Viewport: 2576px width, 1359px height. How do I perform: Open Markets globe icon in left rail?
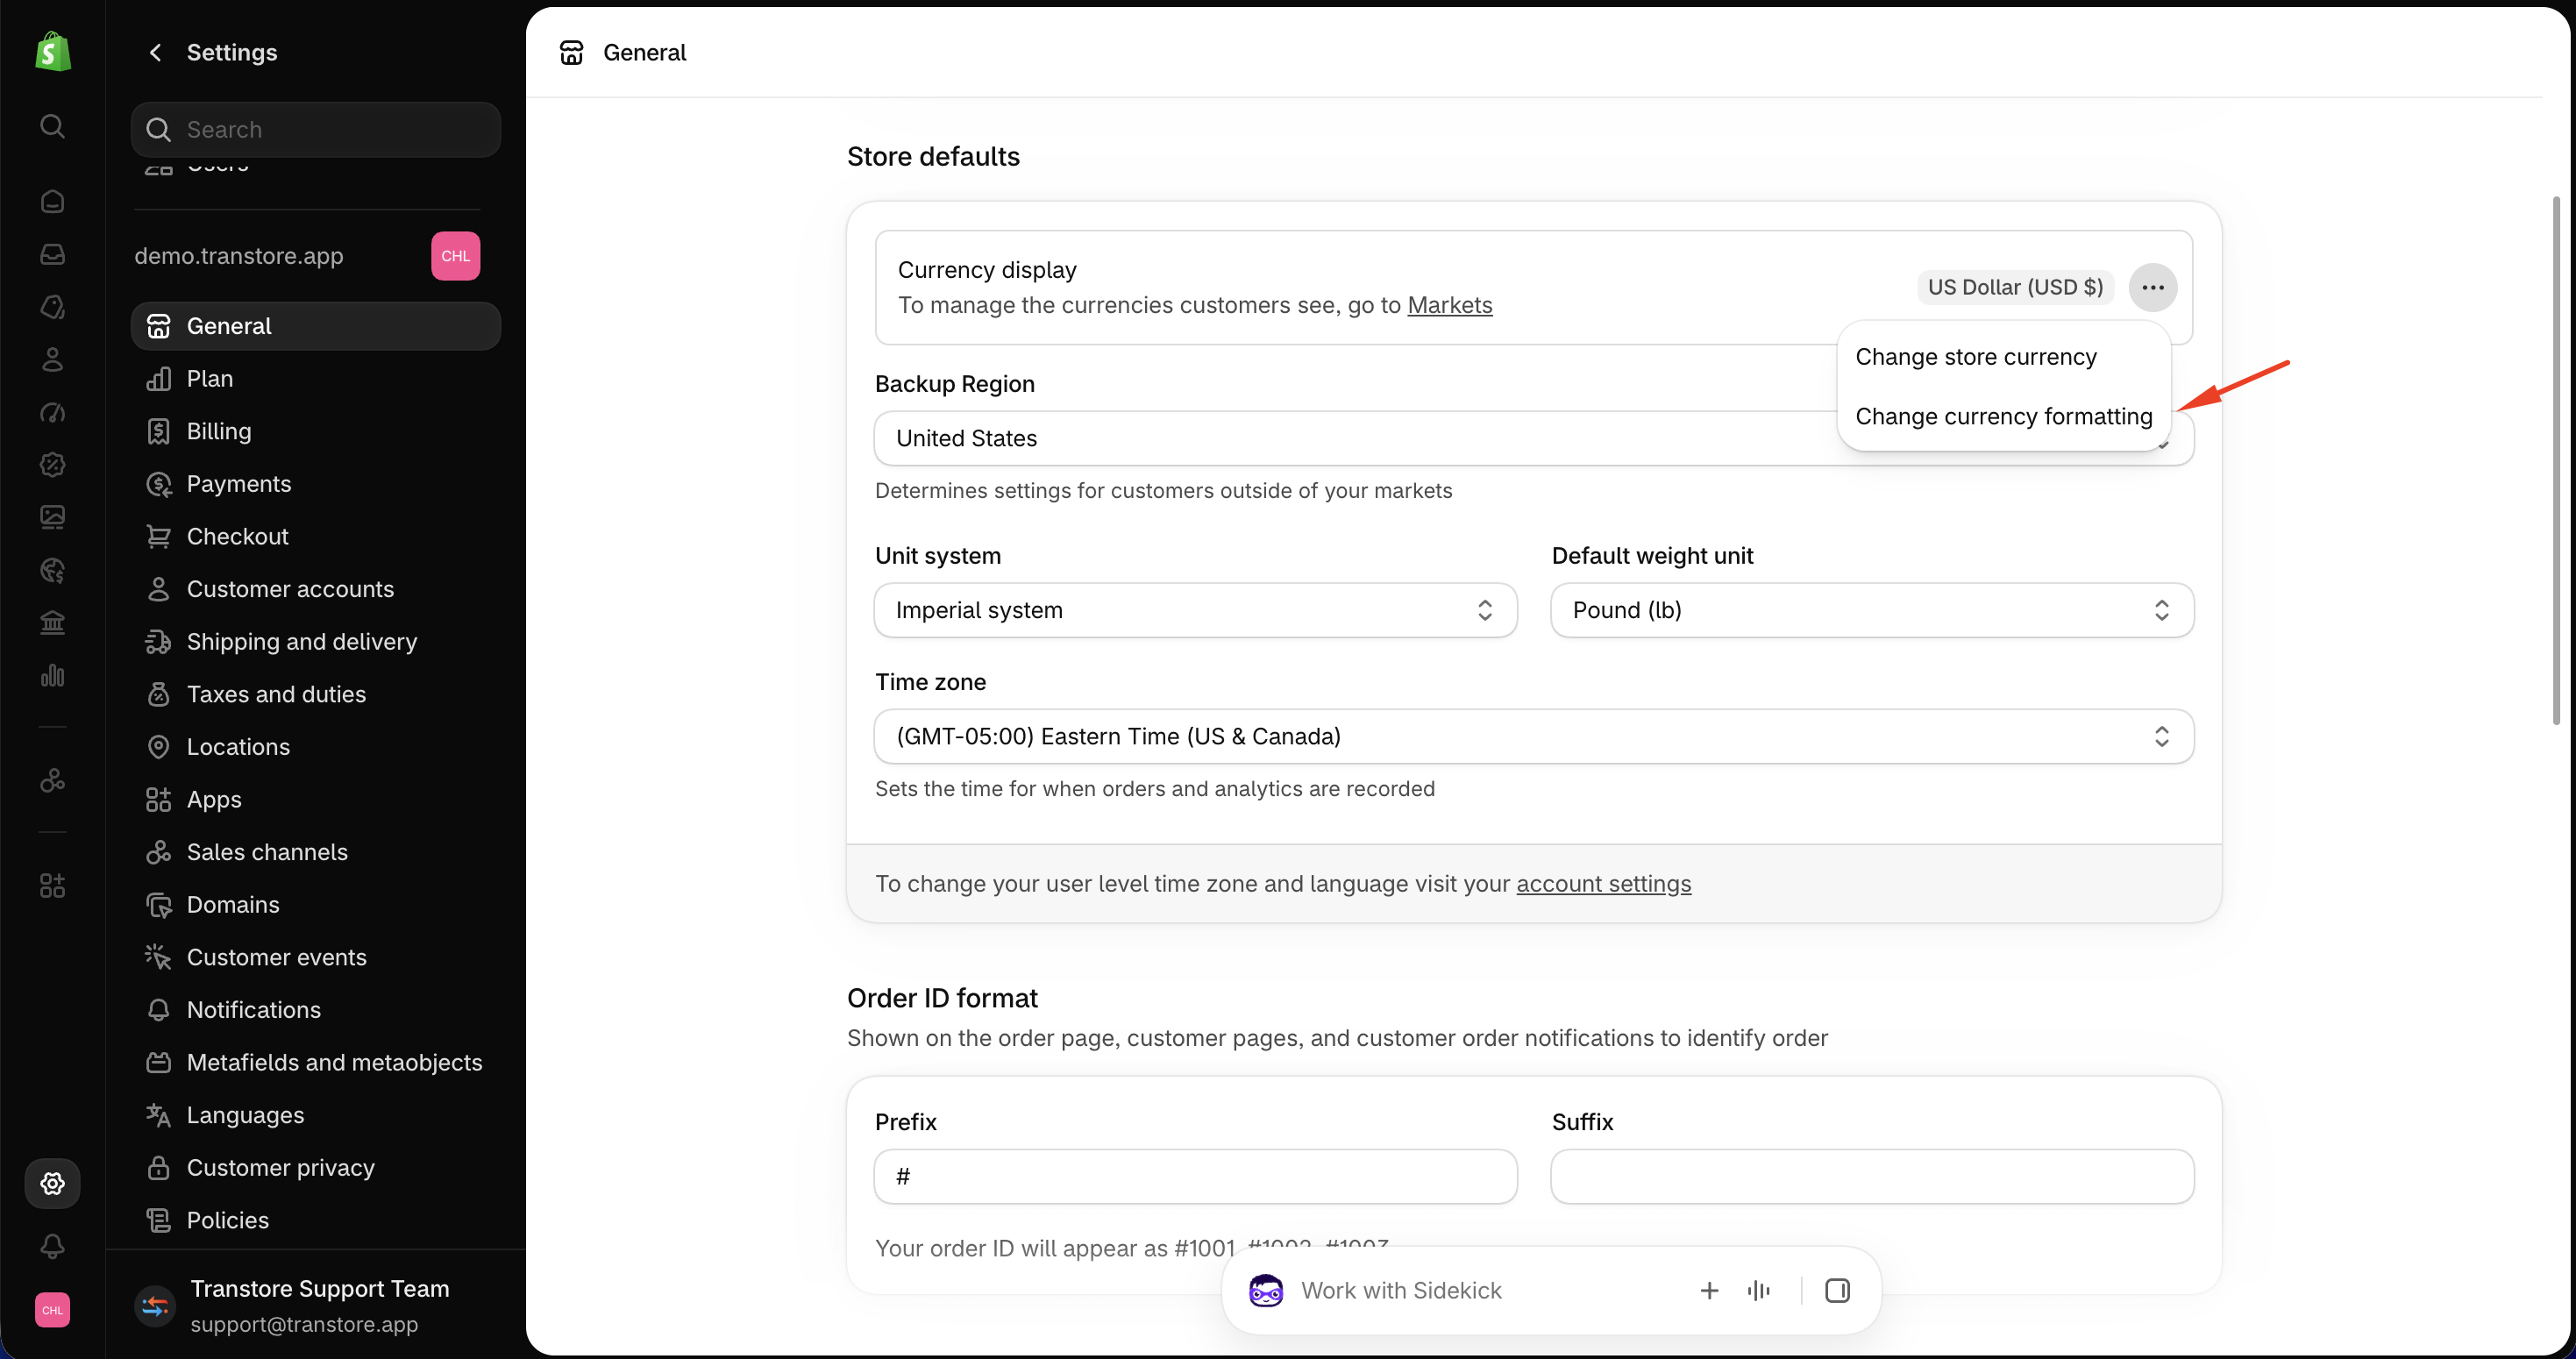52,570
